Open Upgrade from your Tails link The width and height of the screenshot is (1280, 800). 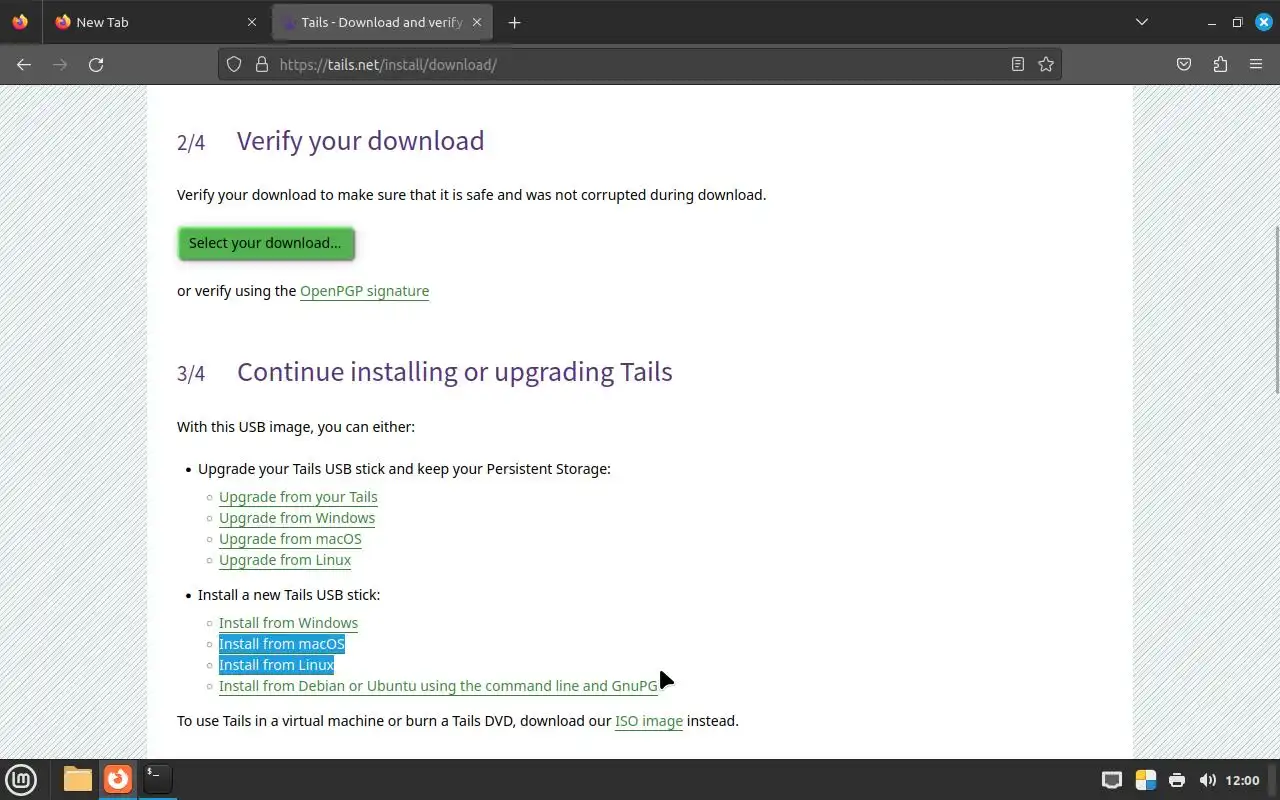tap(298, 497)
